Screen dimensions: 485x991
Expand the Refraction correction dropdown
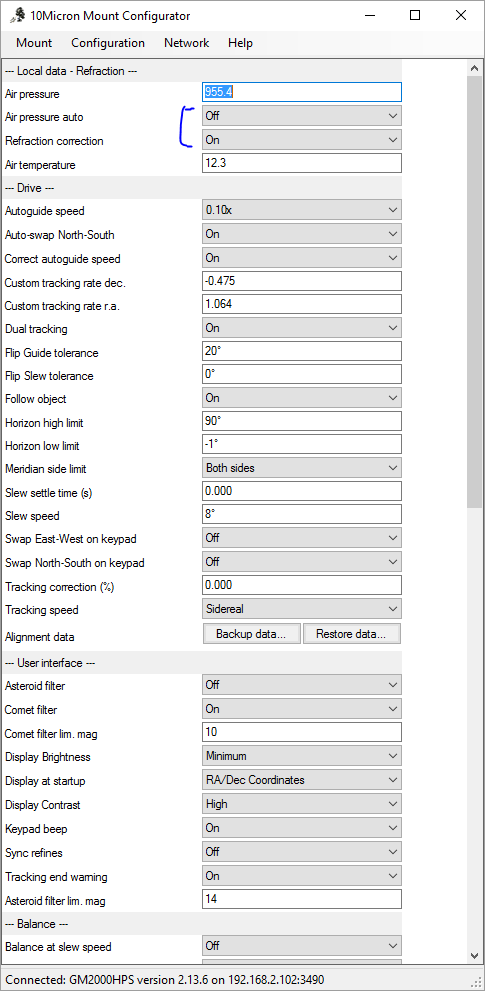point(302,140)
